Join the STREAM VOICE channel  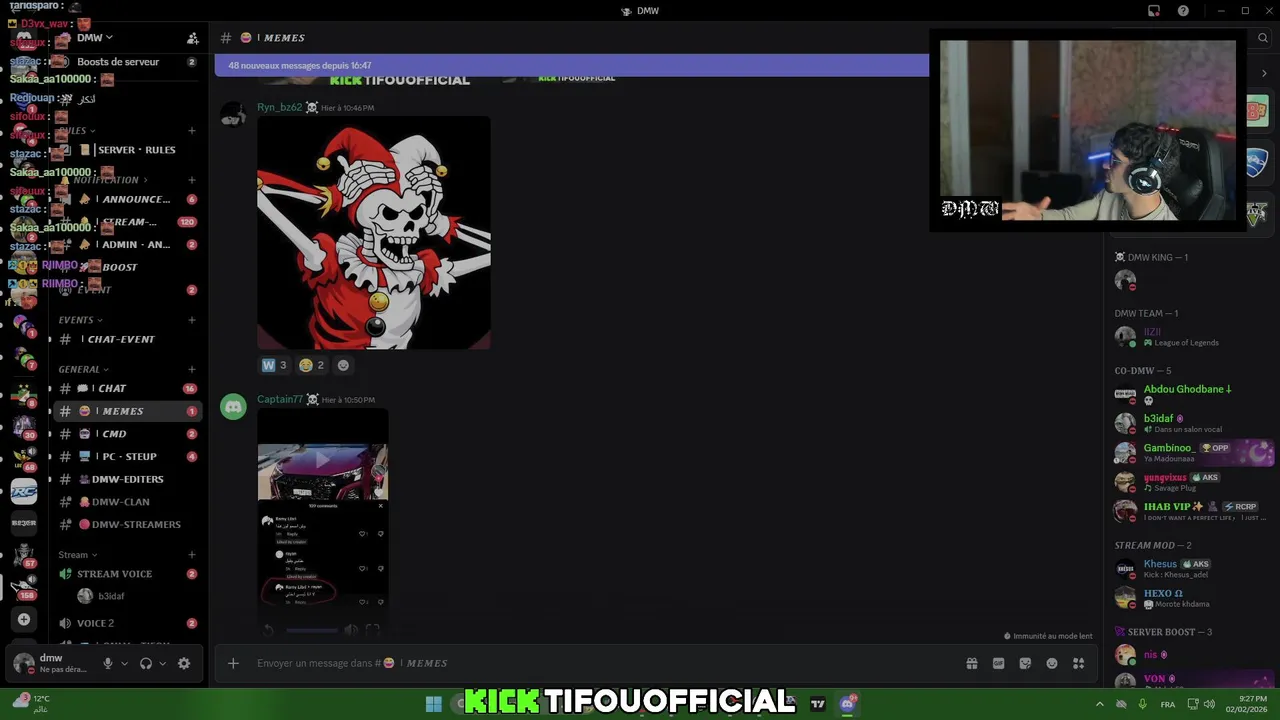pyautogui.click(x=127, y=574)
